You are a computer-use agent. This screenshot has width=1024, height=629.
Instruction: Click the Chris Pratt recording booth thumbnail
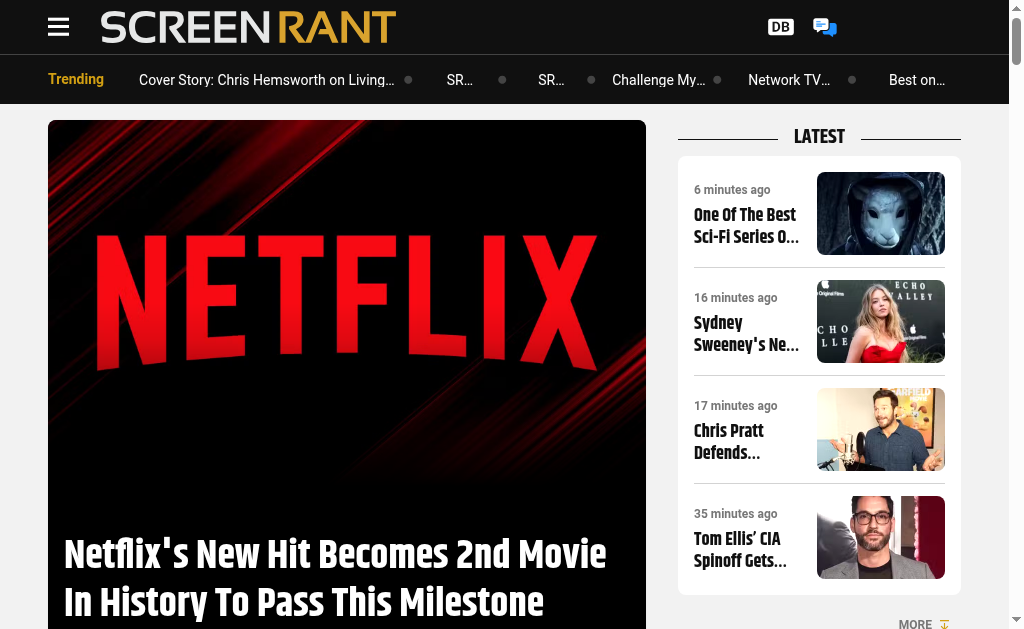pos(881,429)
